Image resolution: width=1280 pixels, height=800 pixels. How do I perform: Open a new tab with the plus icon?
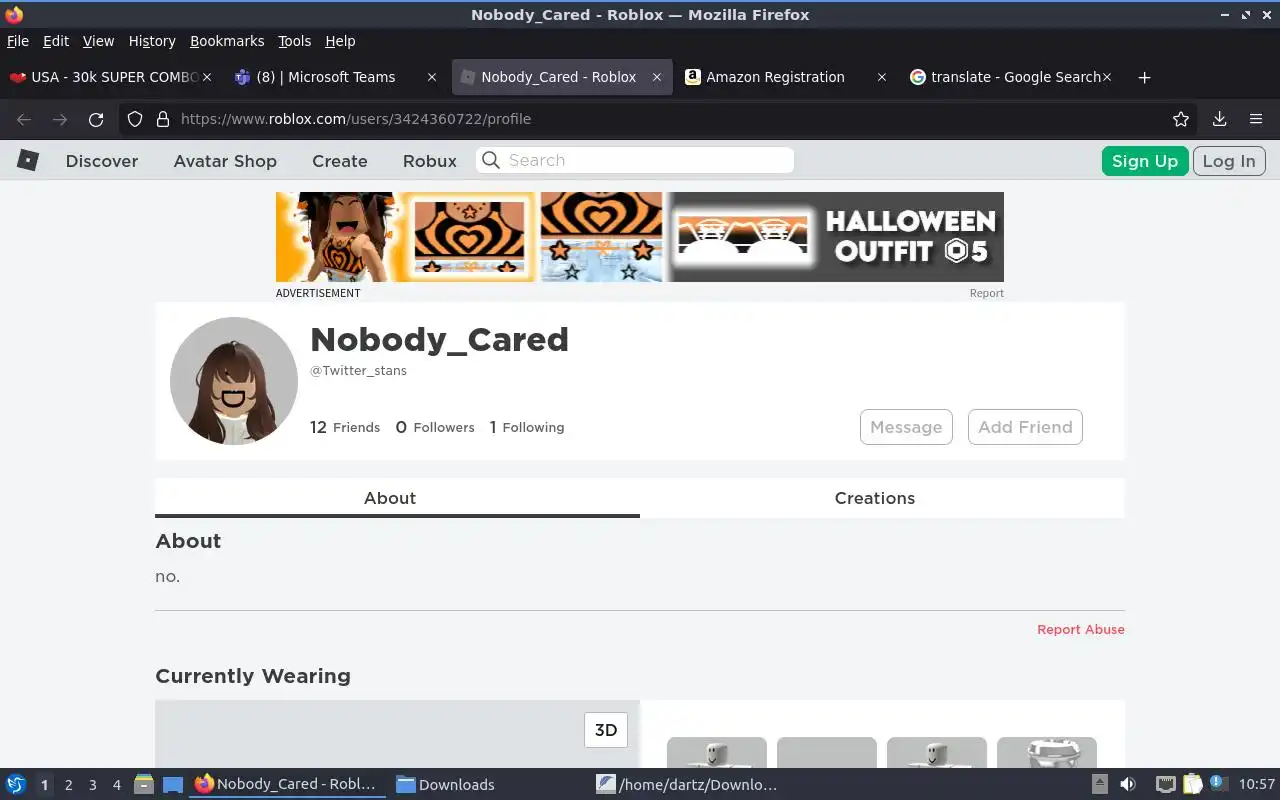tap(1145, 77)
